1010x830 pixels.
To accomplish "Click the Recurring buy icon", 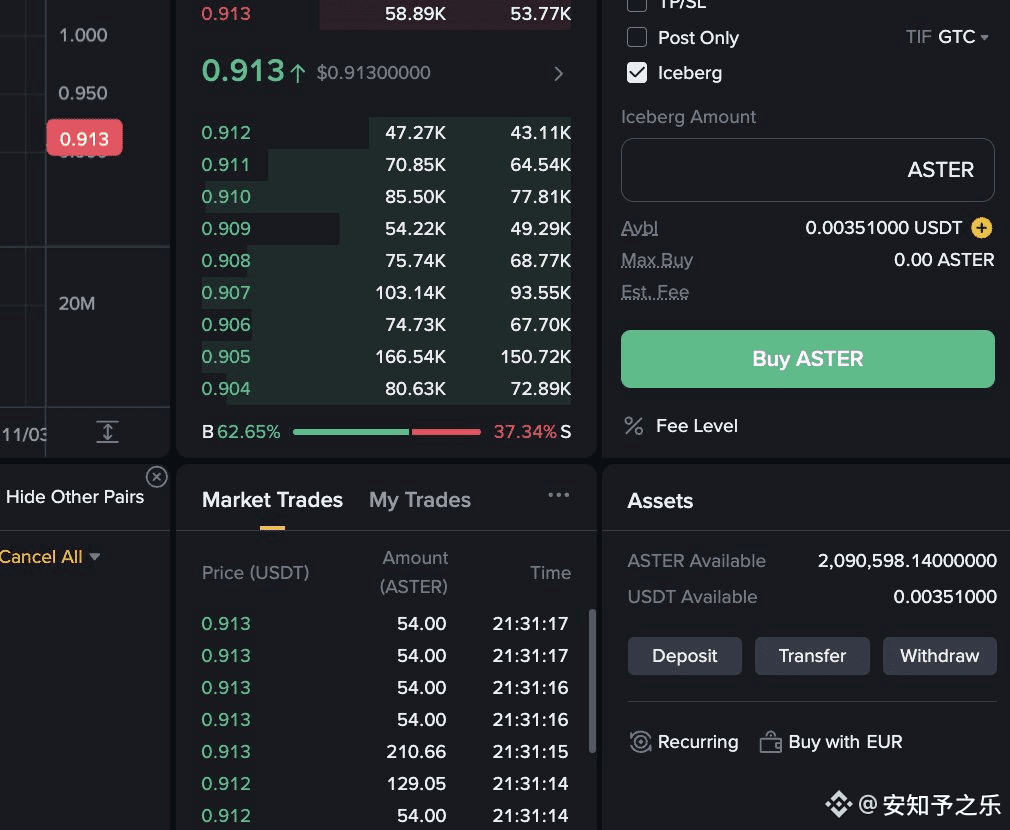I will (x=641, y=742).
